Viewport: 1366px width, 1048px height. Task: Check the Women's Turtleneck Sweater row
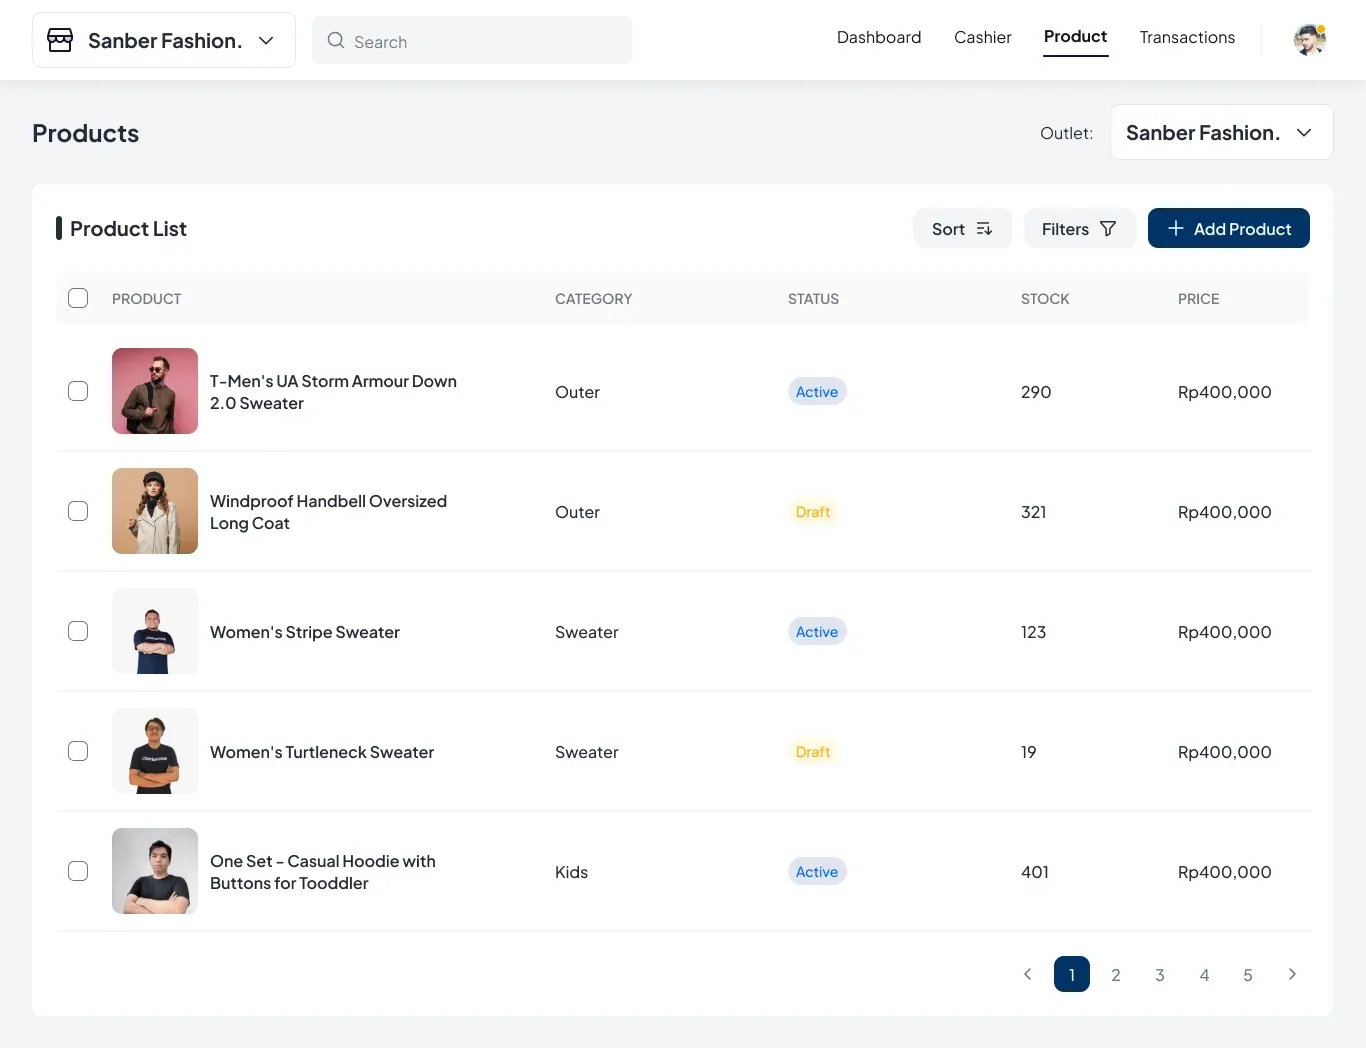(78, 751)
